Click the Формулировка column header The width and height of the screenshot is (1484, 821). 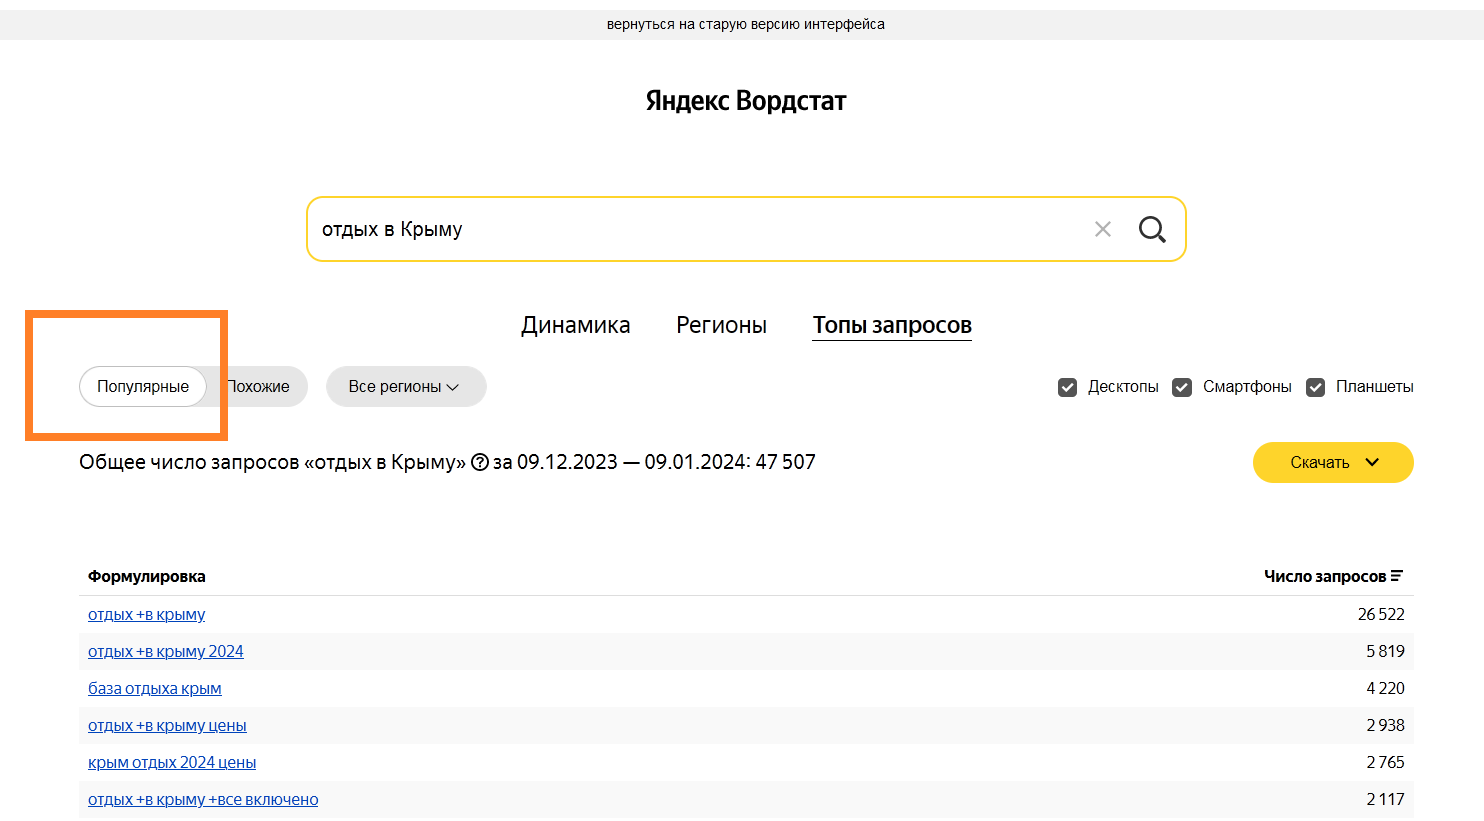click(x=147, y=576)
